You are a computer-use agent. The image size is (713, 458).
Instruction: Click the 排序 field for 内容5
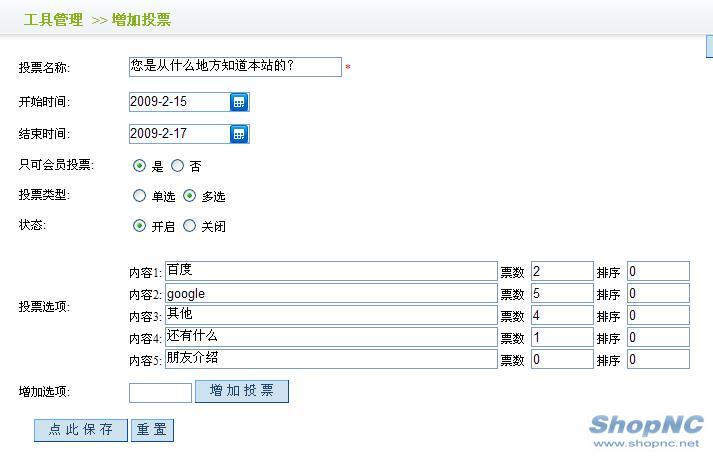click(658, 360)
